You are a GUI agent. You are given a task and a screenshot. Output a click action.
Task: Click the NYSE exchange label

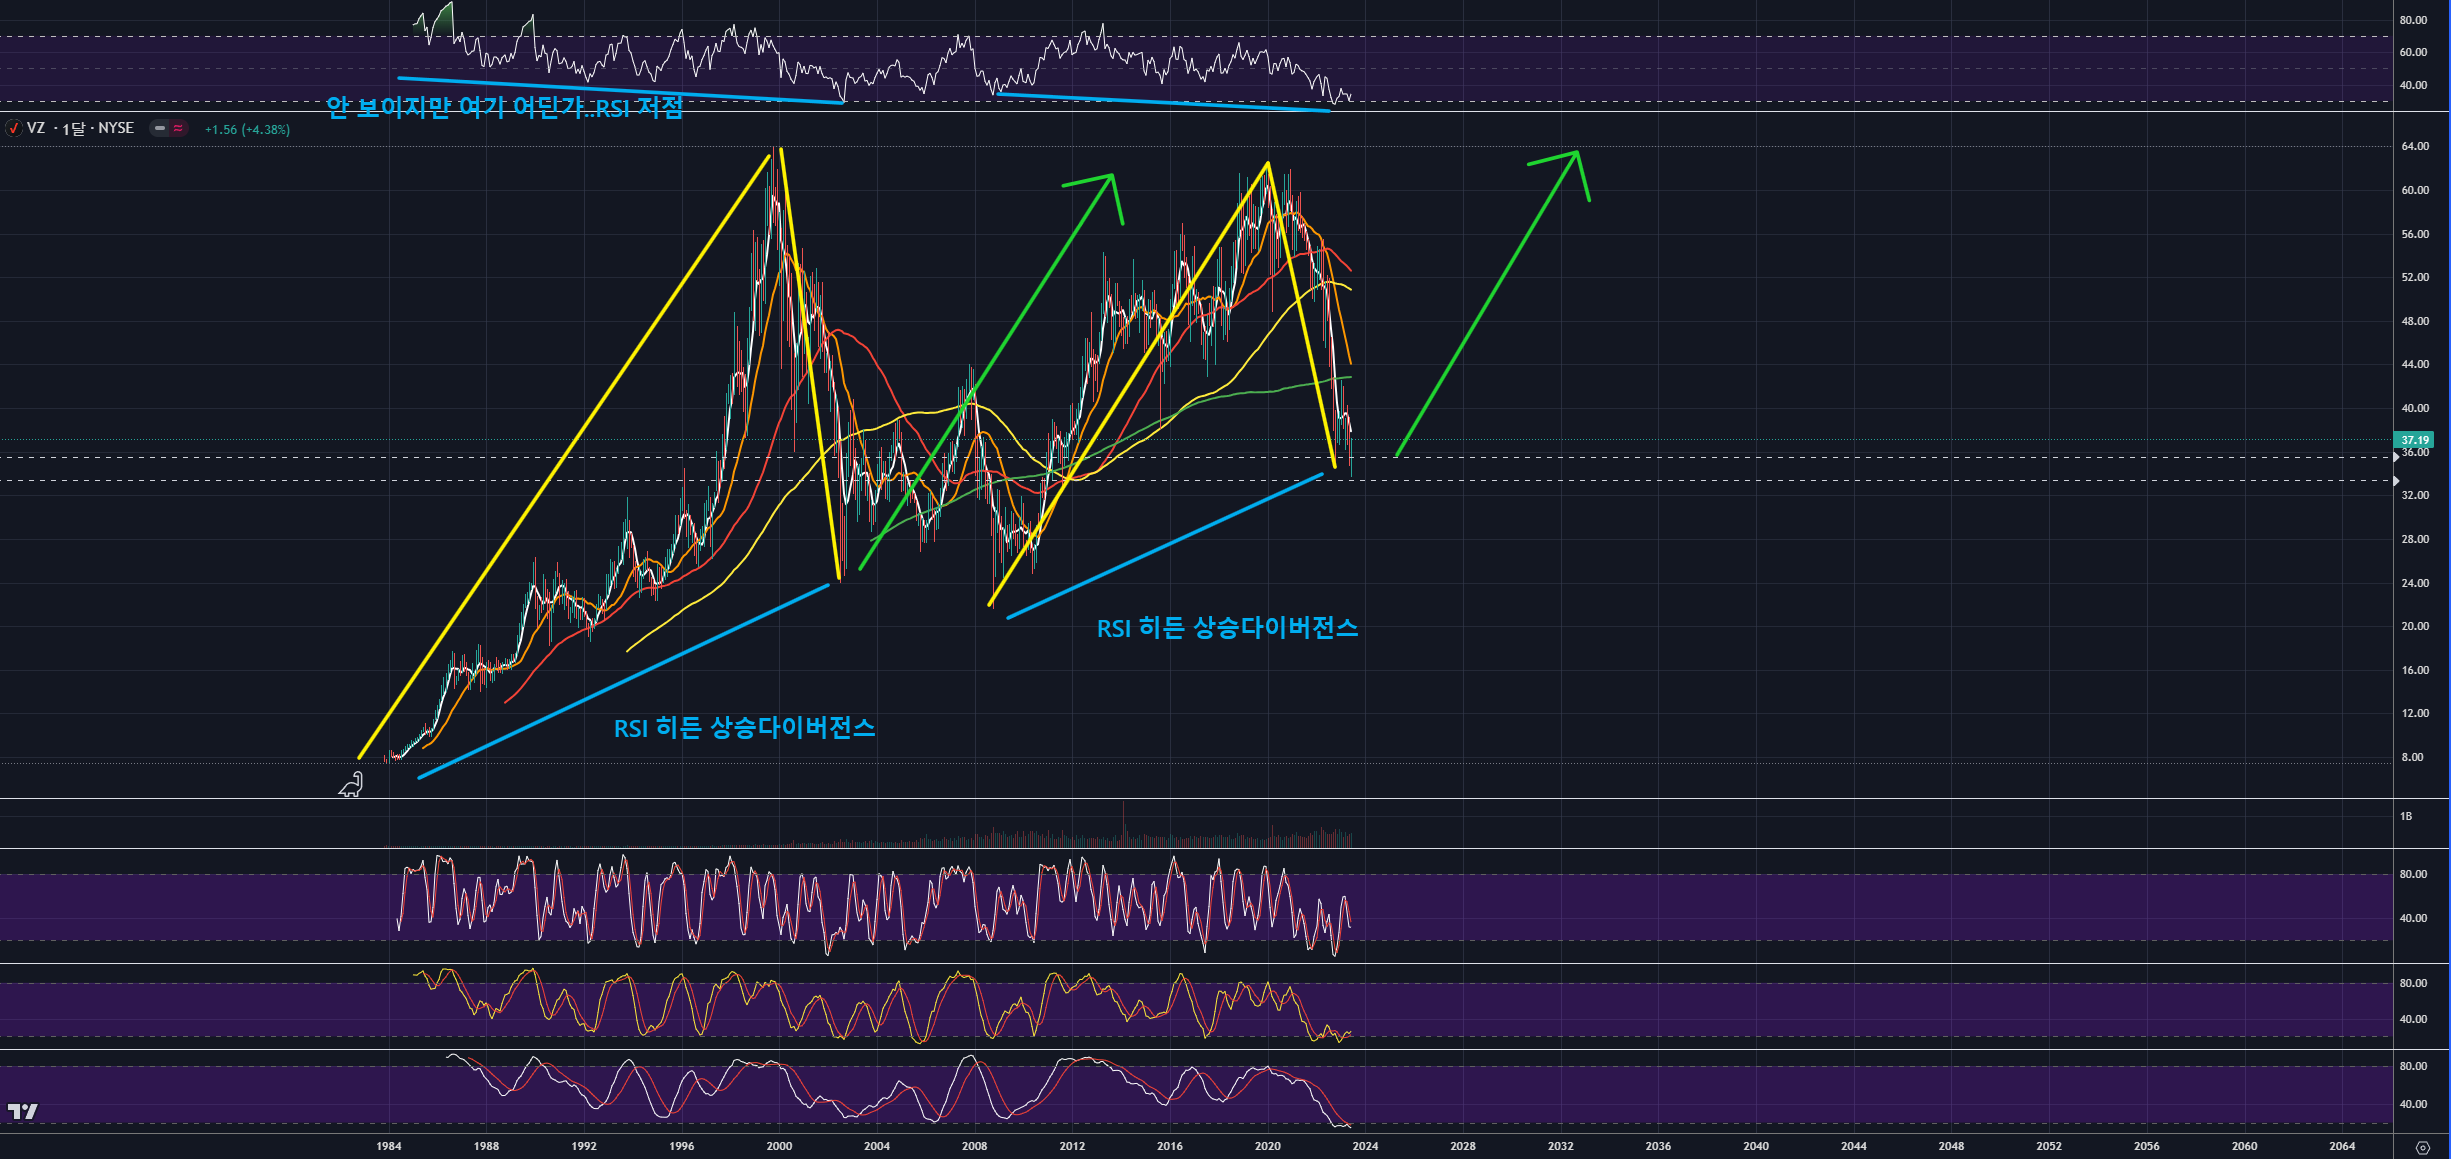click(x=116, y=128)
